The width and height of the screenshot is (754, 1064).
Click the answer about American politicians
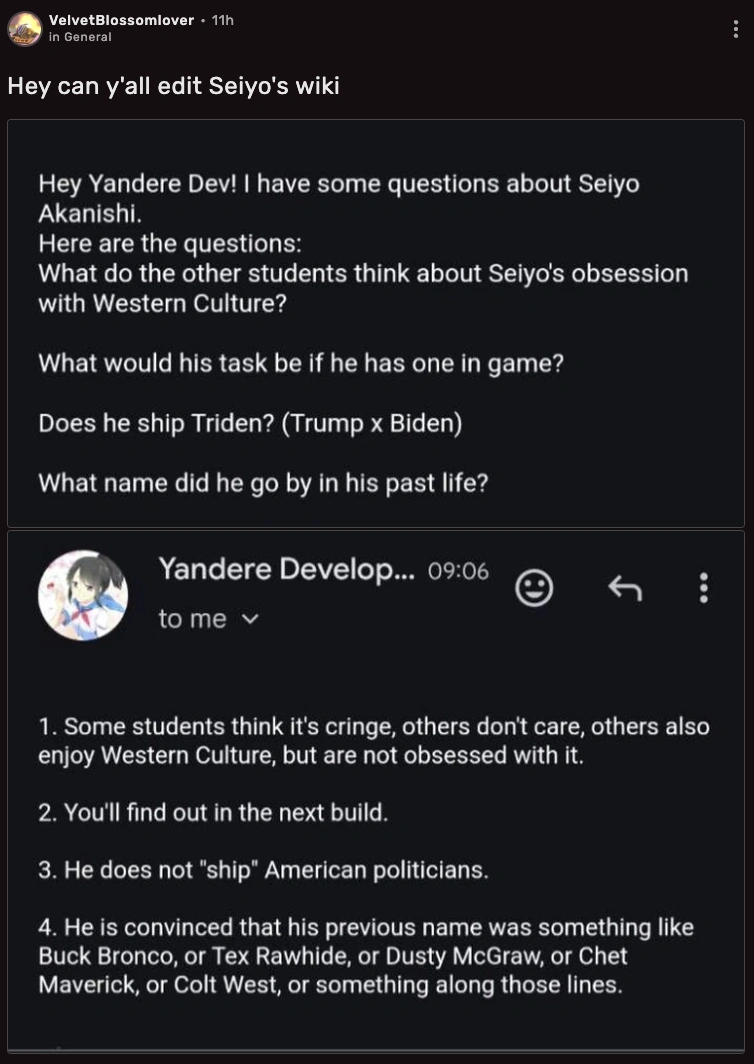coord(264,869)
